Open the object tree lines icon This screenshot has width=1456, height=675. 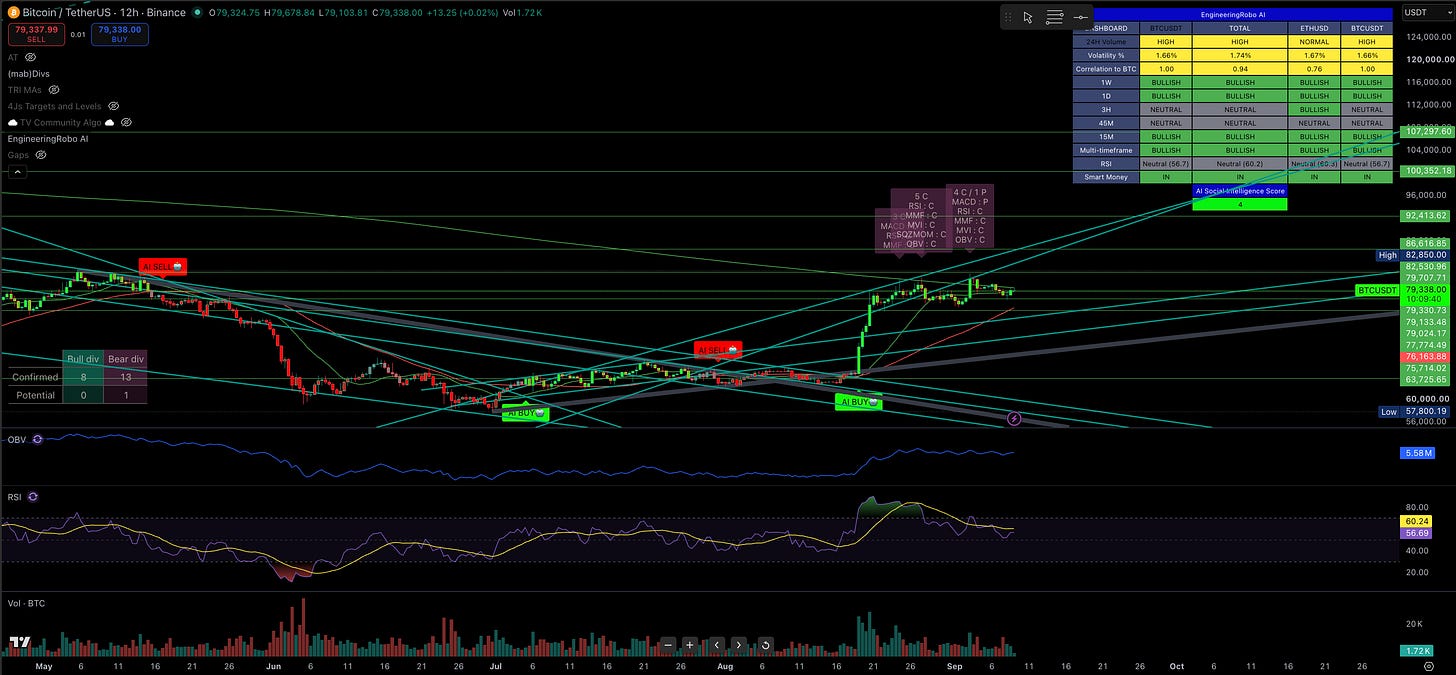point(1054,17)
